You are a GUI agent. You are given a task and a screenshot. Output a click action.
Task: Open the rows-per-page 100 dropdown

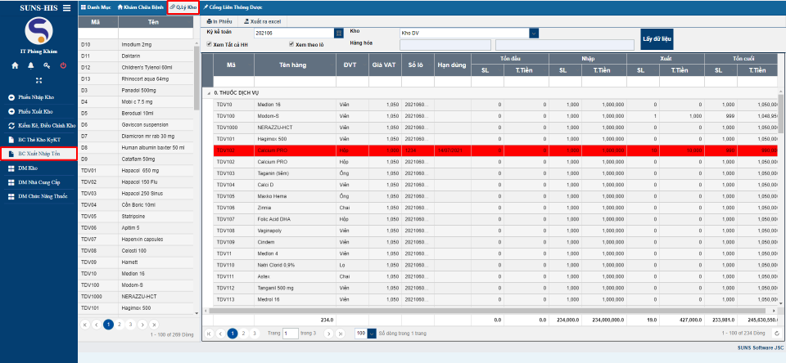(372, 333)
